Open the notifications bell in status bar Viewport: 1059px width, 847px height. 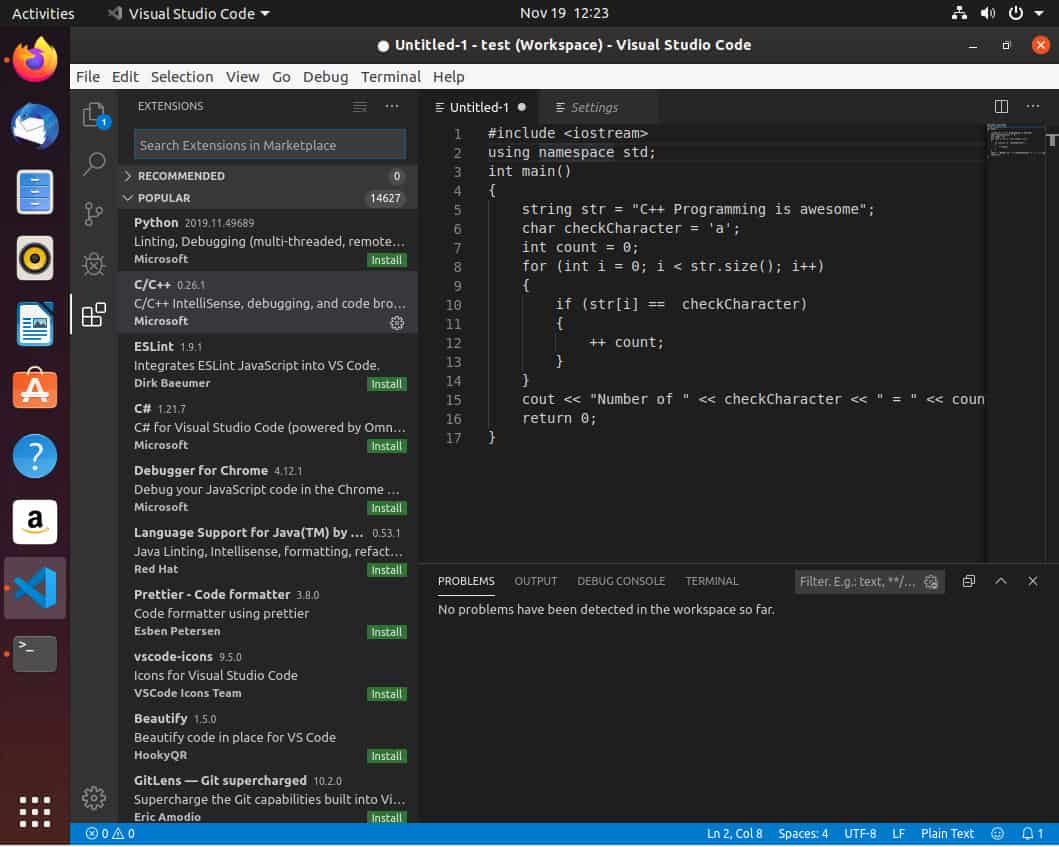pos(1033,833)
